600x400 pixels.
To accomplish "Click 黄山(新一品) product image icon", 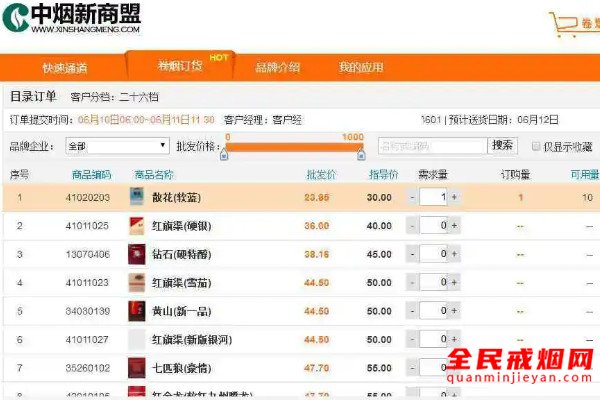I will click(x=137, y=311).
